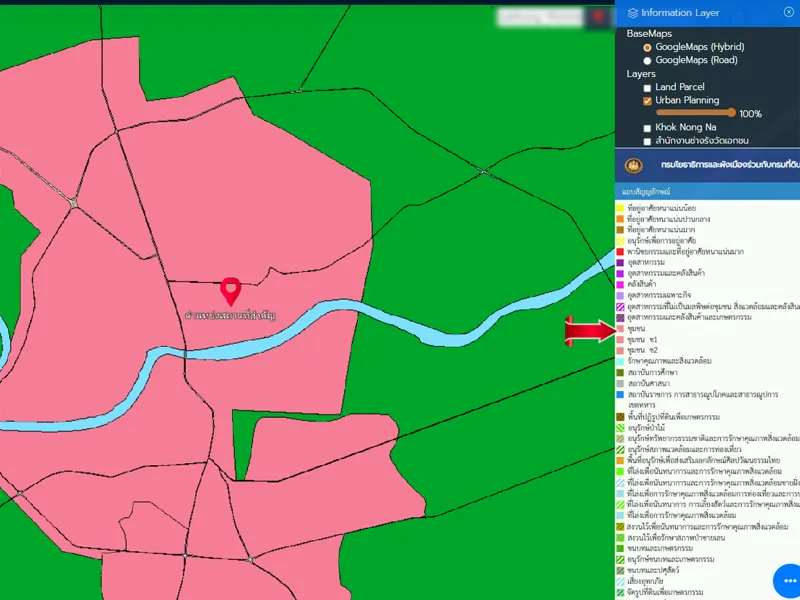Click the pink ชุมชน legend swatch
This screenshot has height=600, width=800.
click(620, 328)
